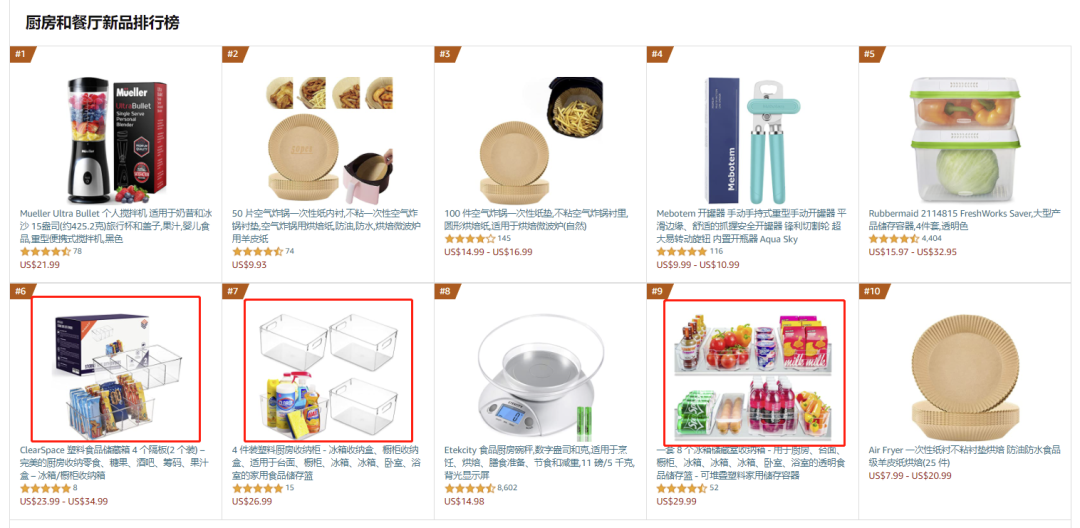Open the 145 reviews star rating
The width and height of the screenshot is (1080, 528).
pos(469,239)
